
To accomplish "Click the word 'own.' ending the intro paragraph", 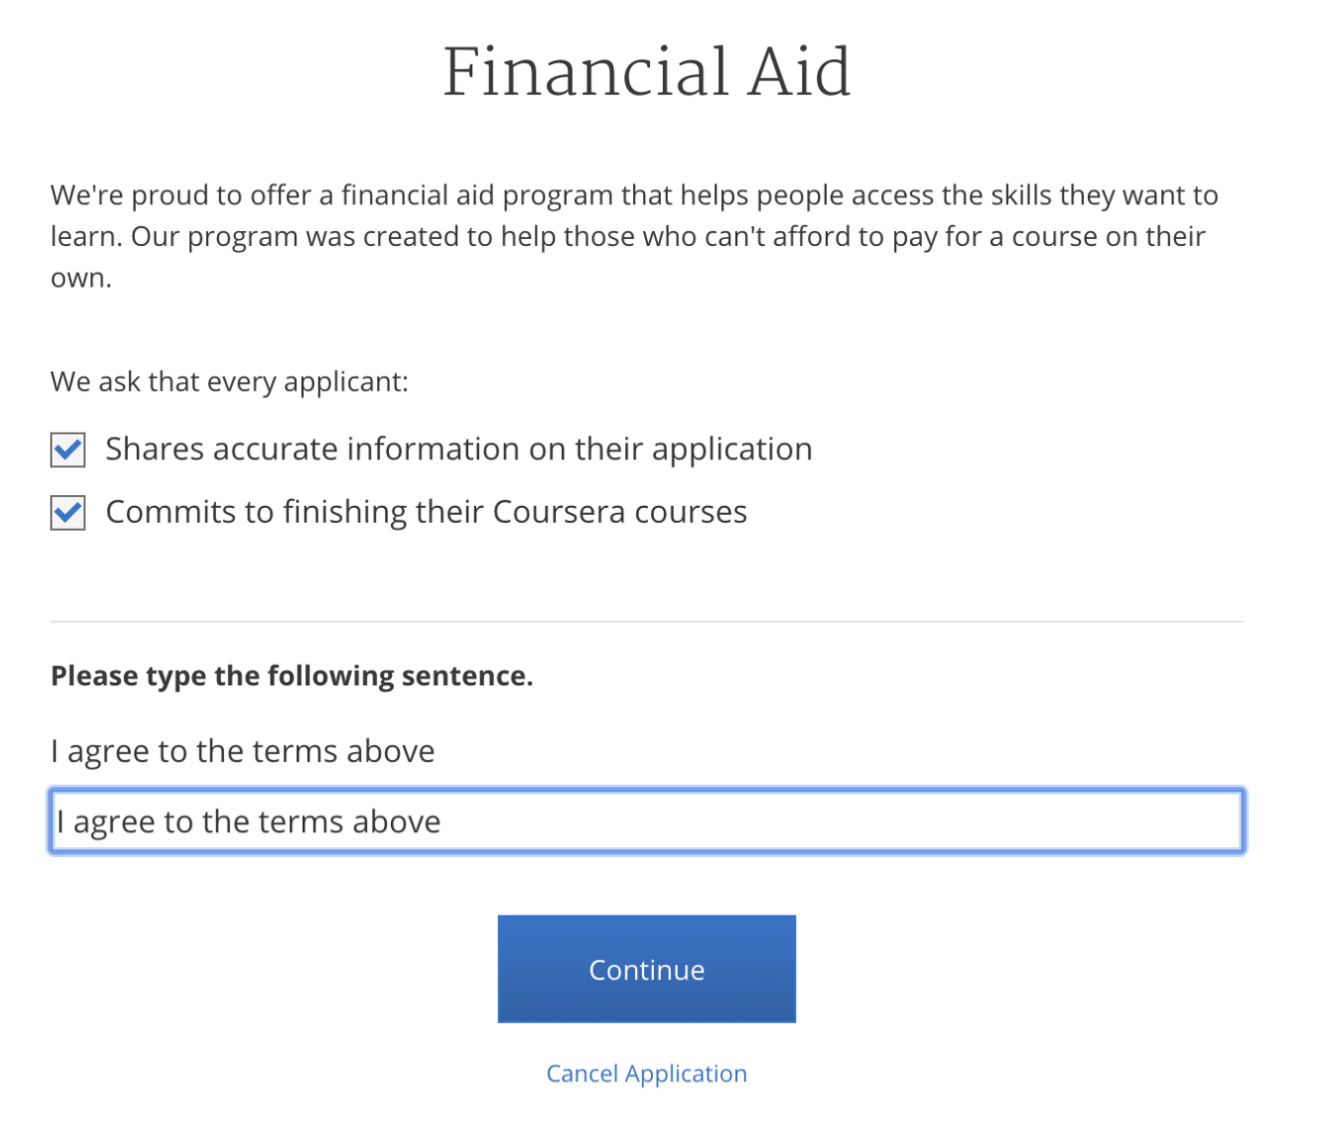I will coord(81,278).
